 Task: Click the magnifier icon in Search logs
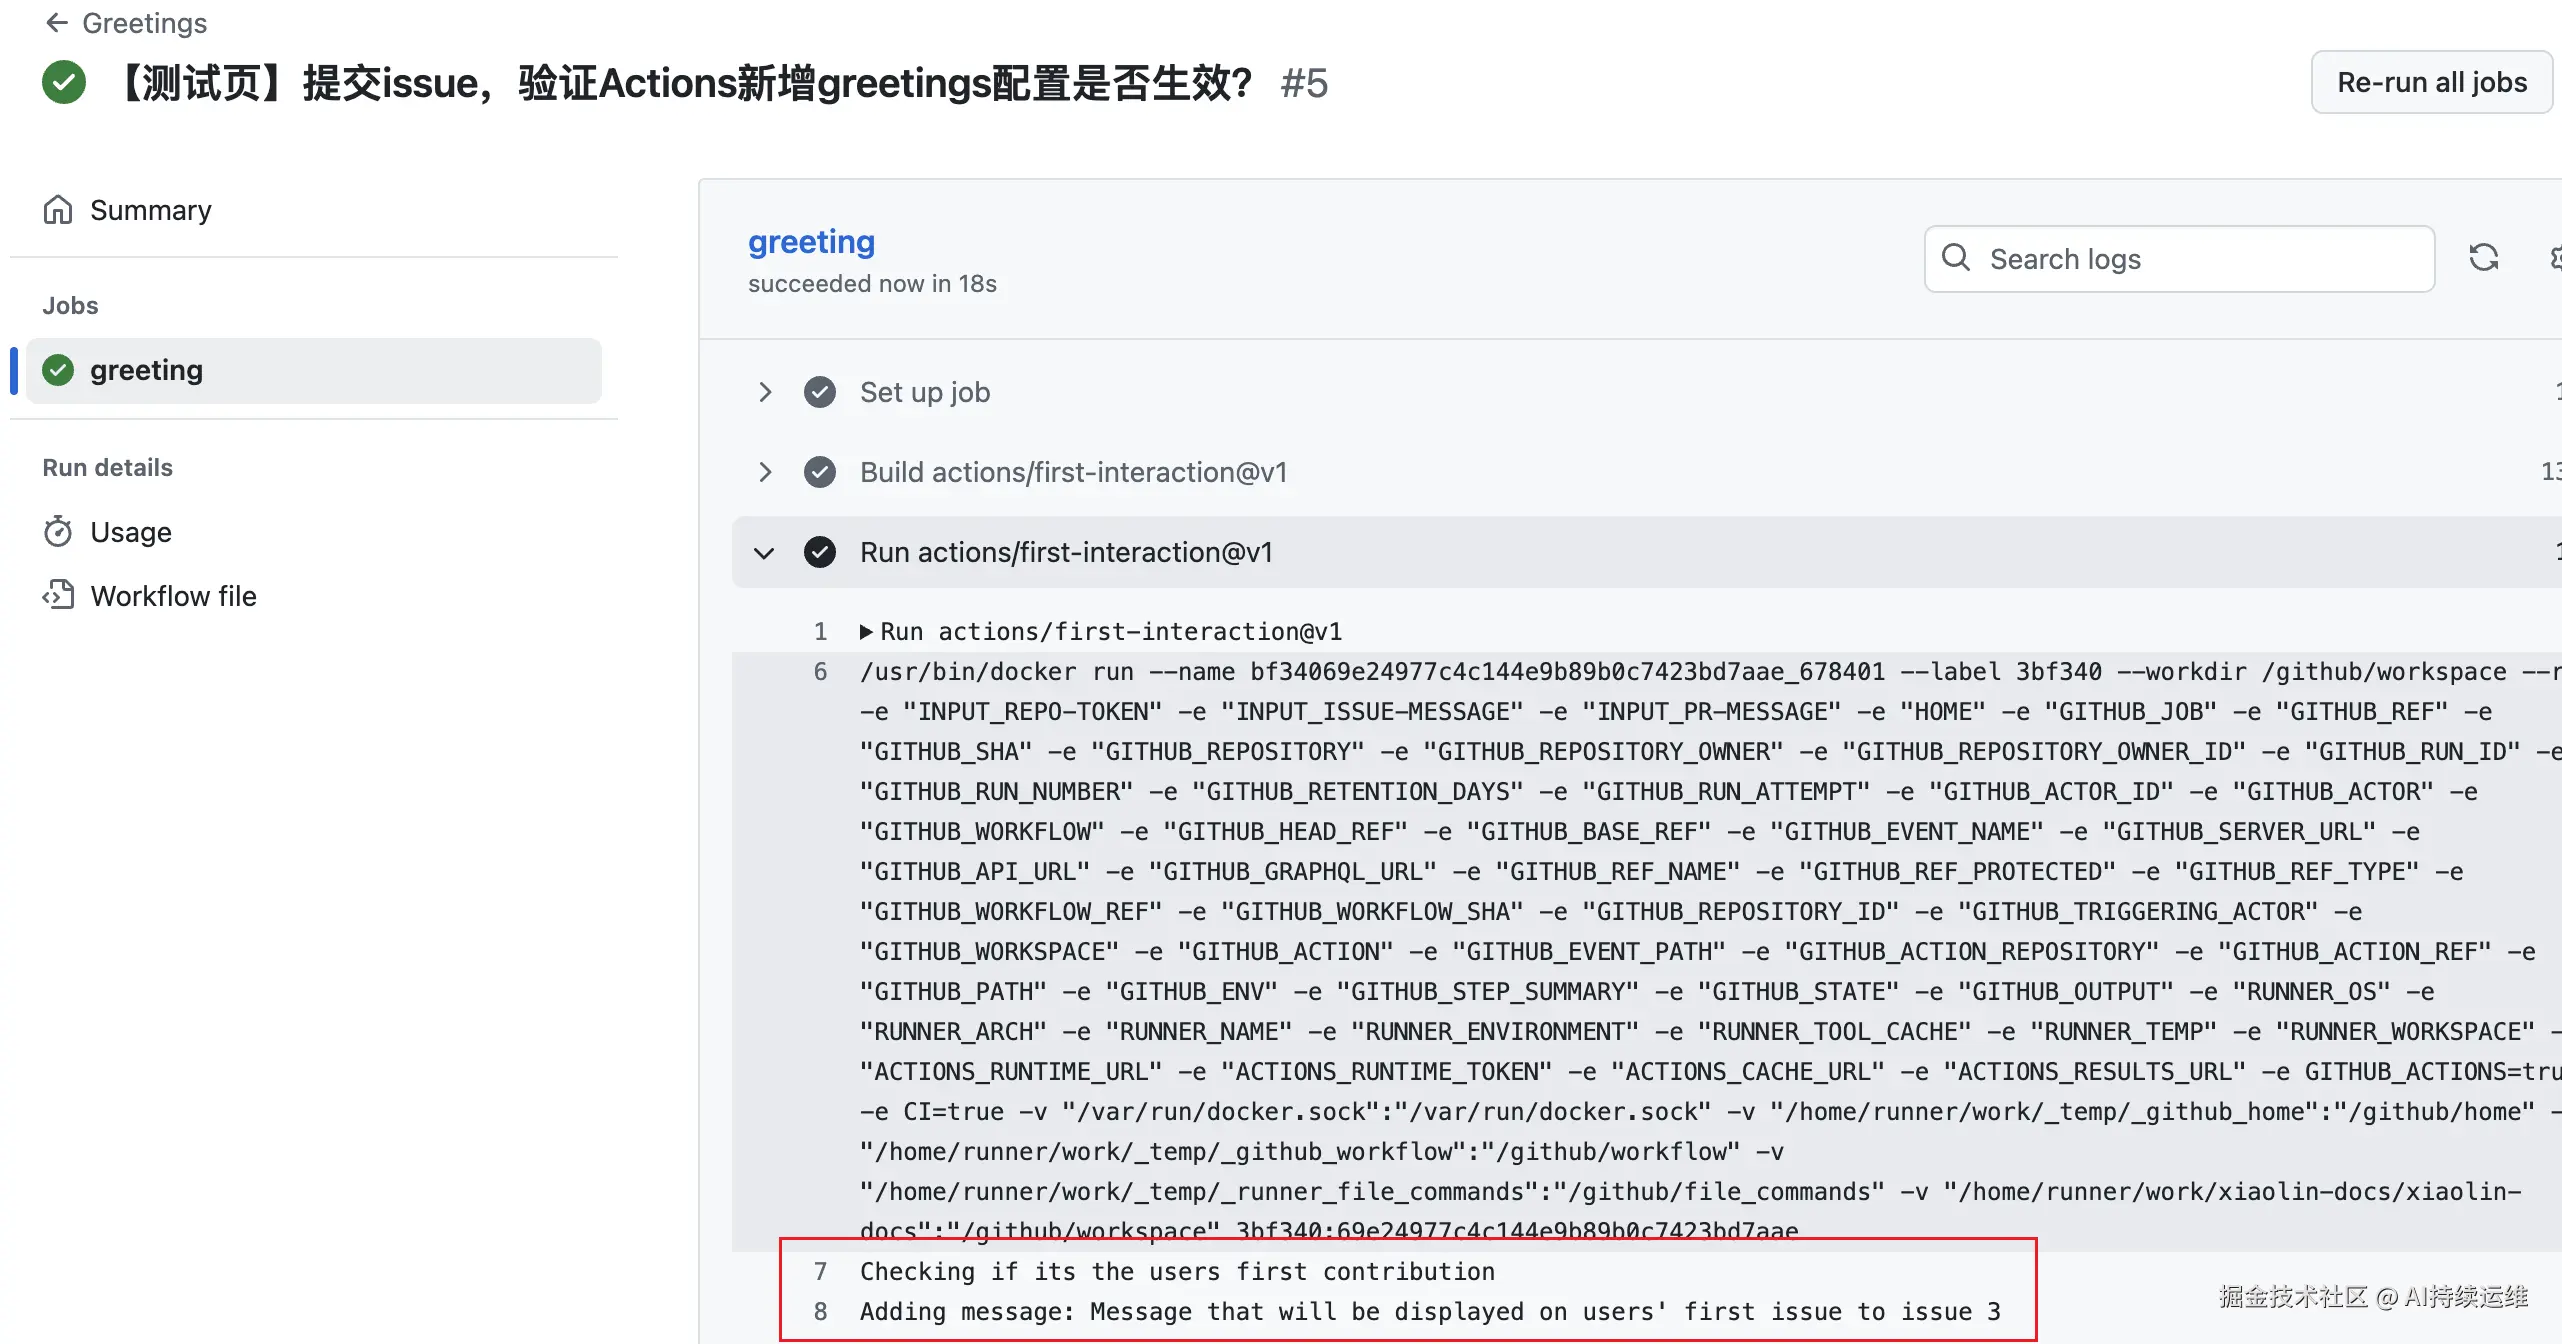click(1956, 258)
